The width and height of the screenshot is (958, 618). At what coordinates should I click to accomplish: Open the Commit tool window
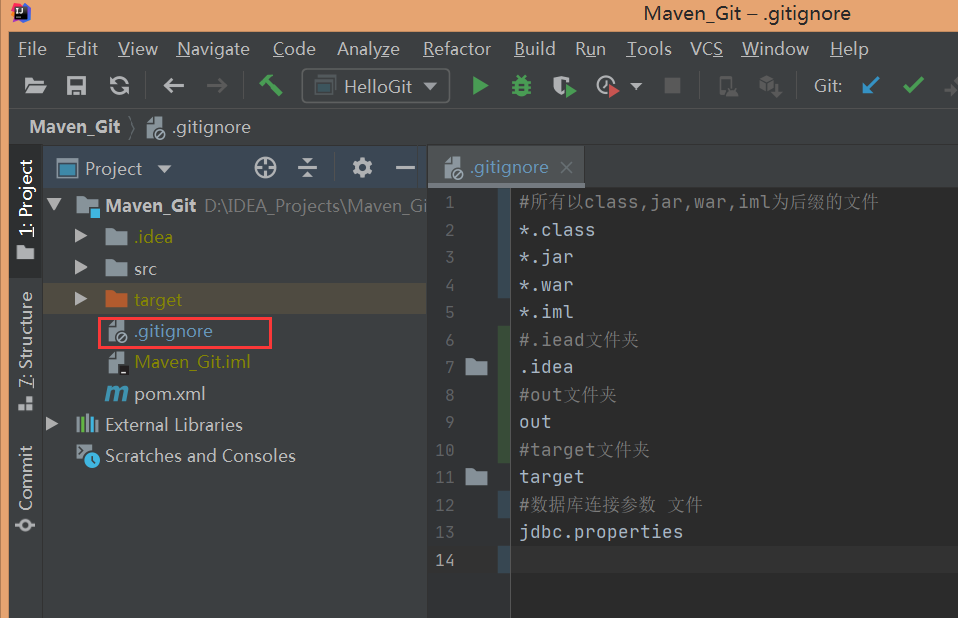26,488
